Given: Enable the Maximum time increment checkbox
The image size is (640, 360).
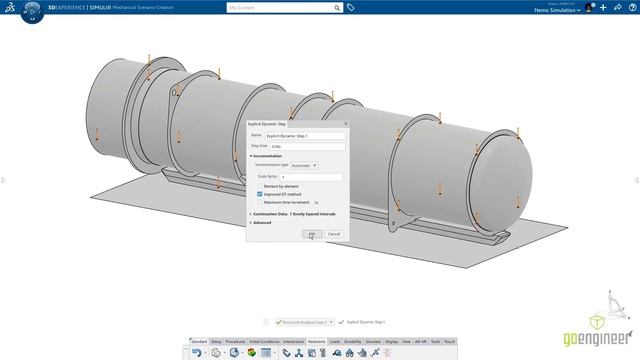Looking at the screenshot, I should tap(260, 202).
